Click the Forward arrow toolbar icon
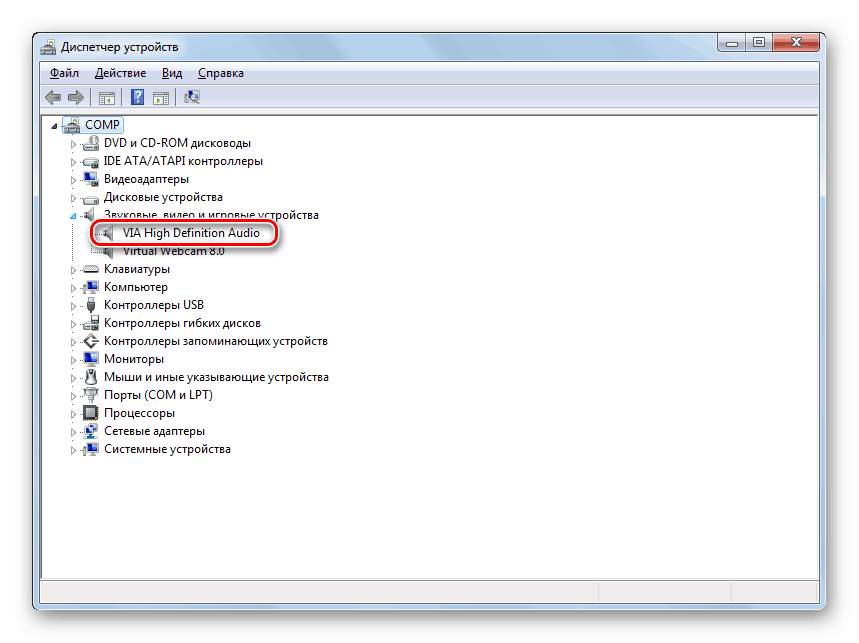This screenshot has height=643, width=859. (76, 98)
